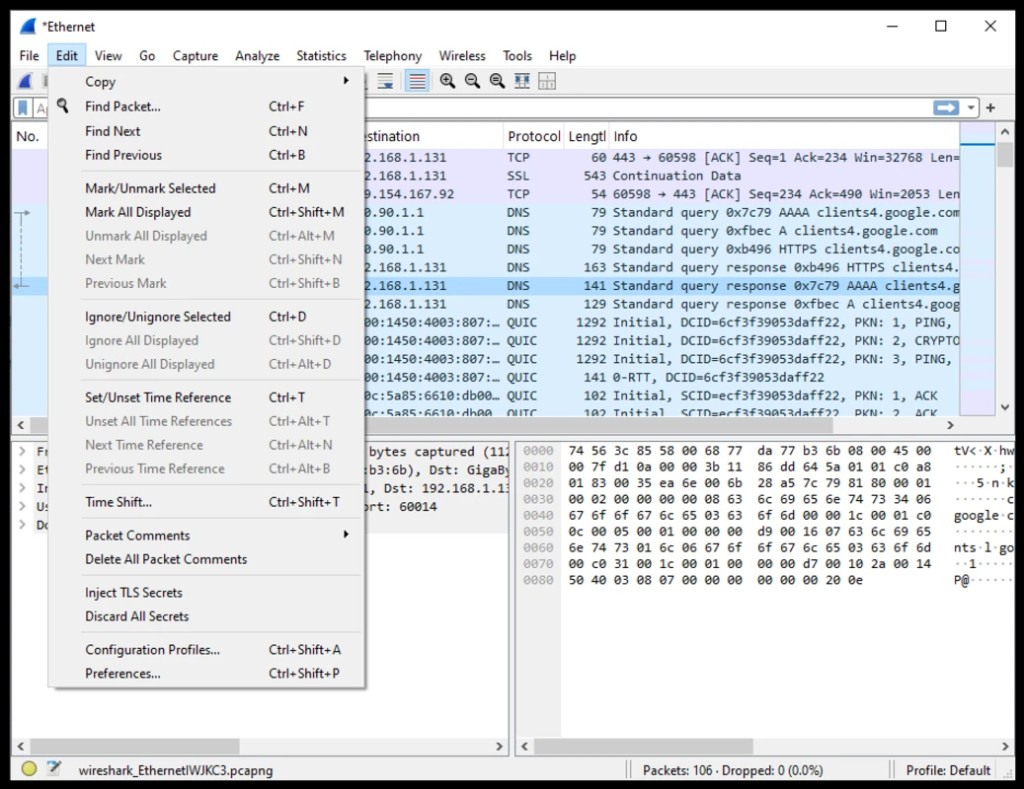Open the Capture menu
The width and height of the screenshot is (1024, 789).
(195, 56)
